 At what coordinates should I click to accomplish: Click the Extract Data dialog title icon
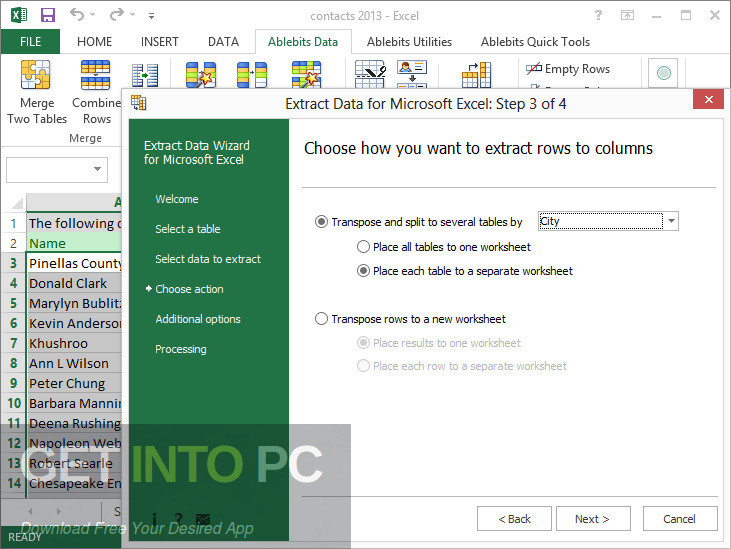click(138, 103)
